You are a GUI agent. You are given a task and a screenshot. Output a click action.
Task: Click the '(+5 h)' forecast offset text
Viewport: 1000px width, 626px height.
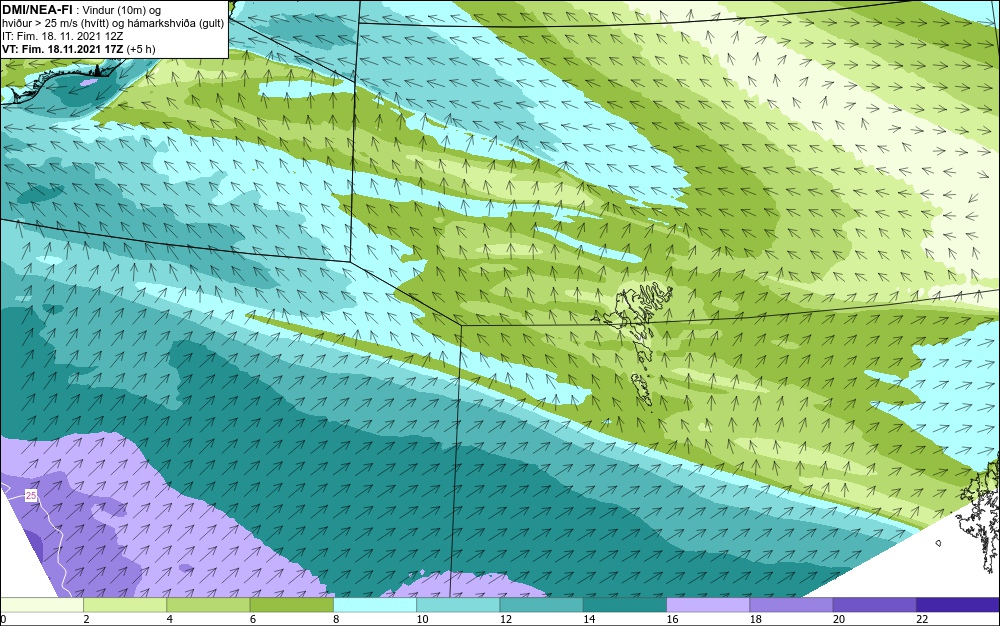point(141,49)
